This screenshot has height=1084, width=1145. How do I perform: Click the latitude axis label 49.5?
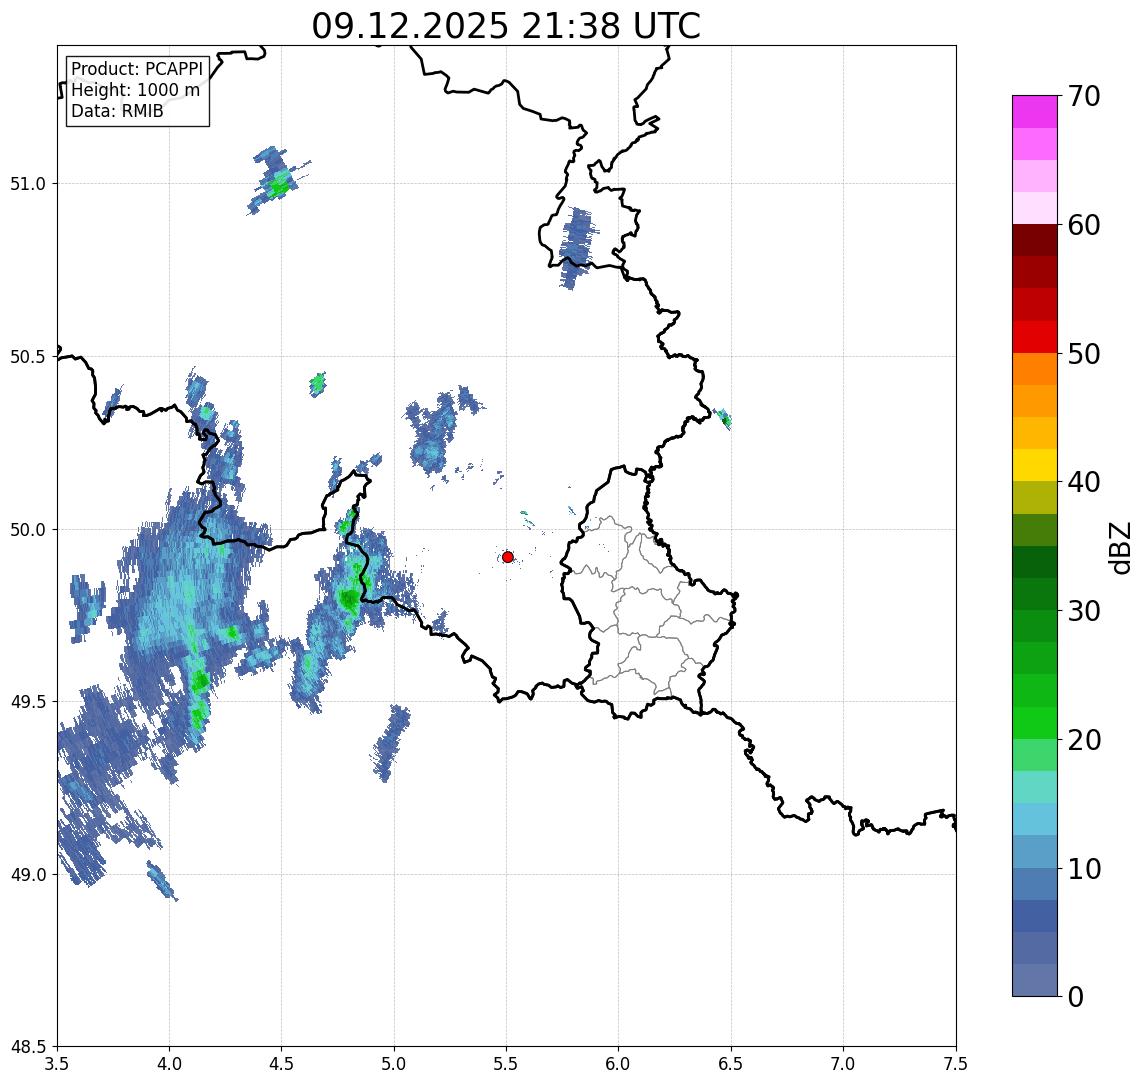pyautogui.click(x=28, y=702)
